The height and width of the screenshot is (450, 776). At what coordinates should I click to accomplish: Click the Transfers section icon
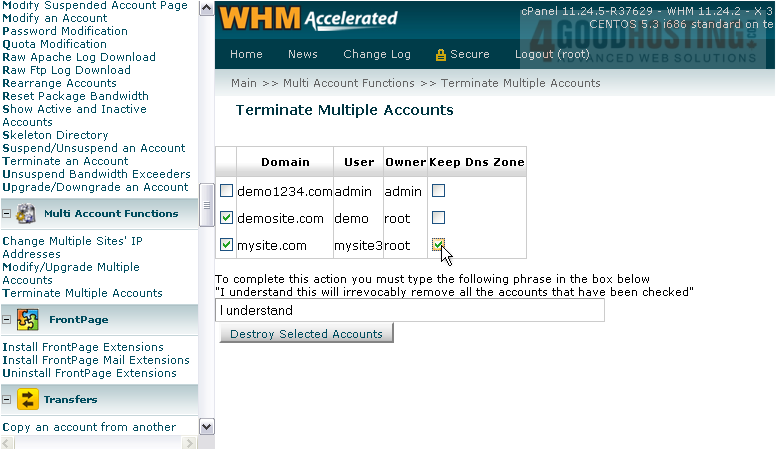click(x=27, y=400)
